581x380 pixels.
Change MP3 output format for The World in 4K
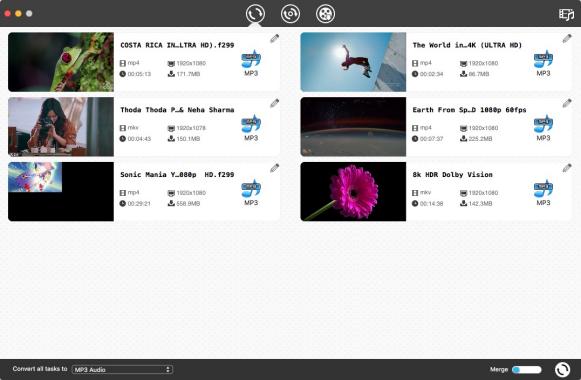(543, 63)
